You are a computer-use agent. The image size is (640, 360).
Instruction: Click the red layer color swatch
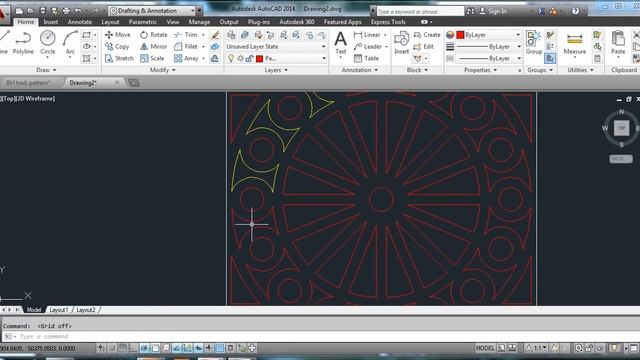(259, 59)
